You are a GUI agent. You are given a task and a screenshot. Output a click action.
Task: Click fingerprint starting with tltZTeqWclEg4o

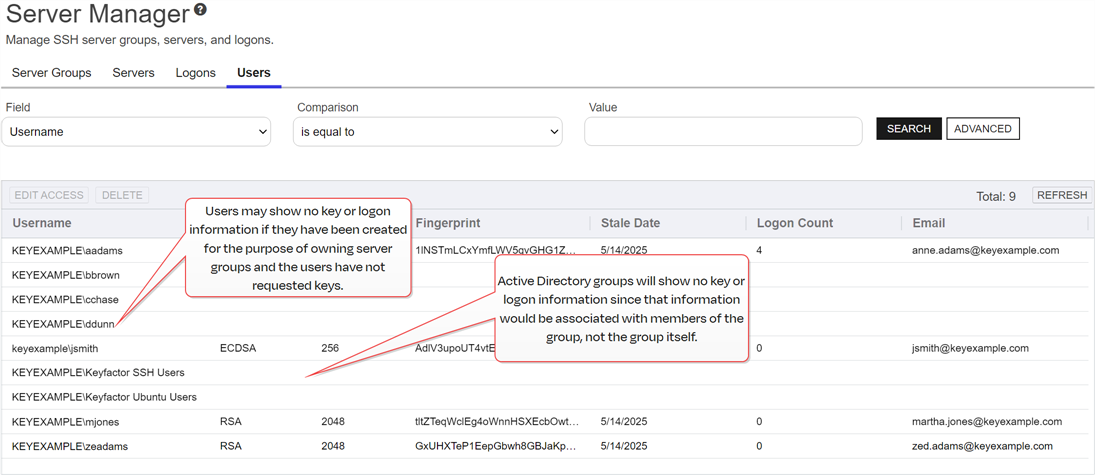497,421
